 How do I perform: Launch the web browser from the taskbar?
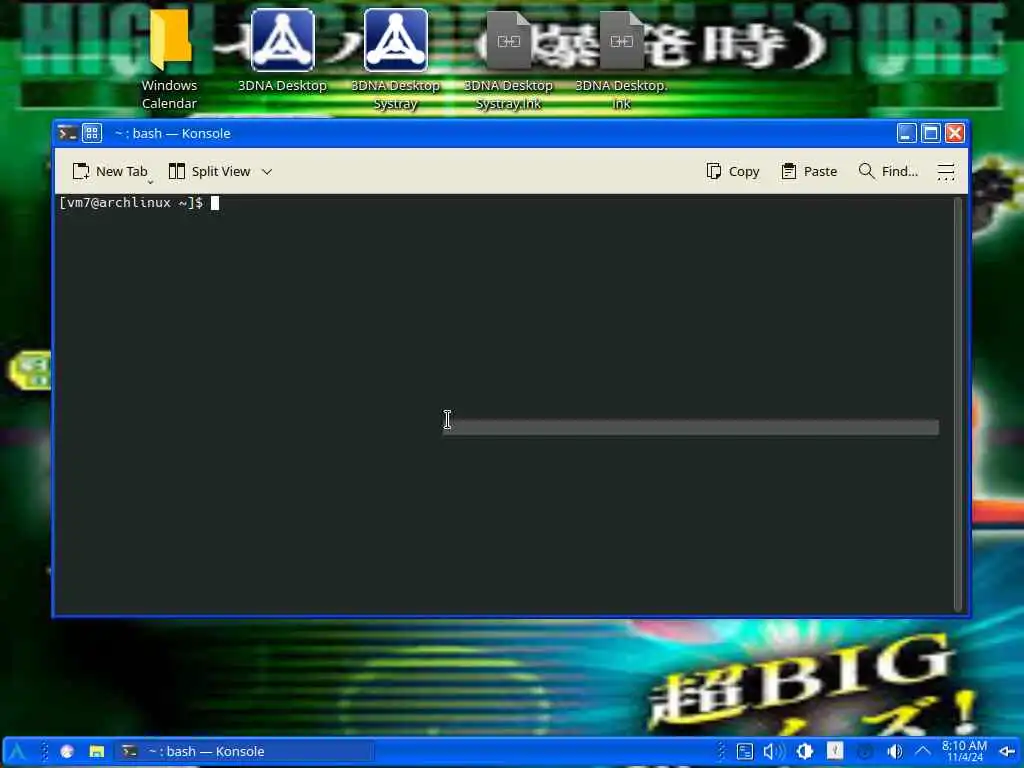(67, 752)
